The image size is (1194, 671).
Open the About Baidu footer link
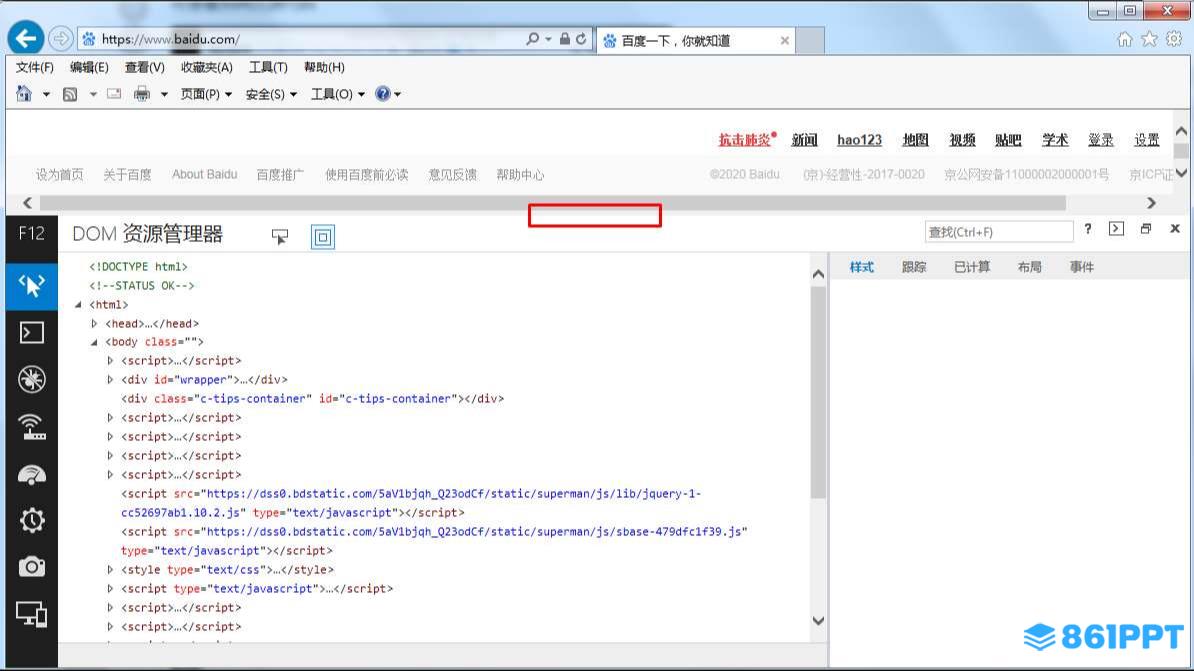[x=204, y=174]
